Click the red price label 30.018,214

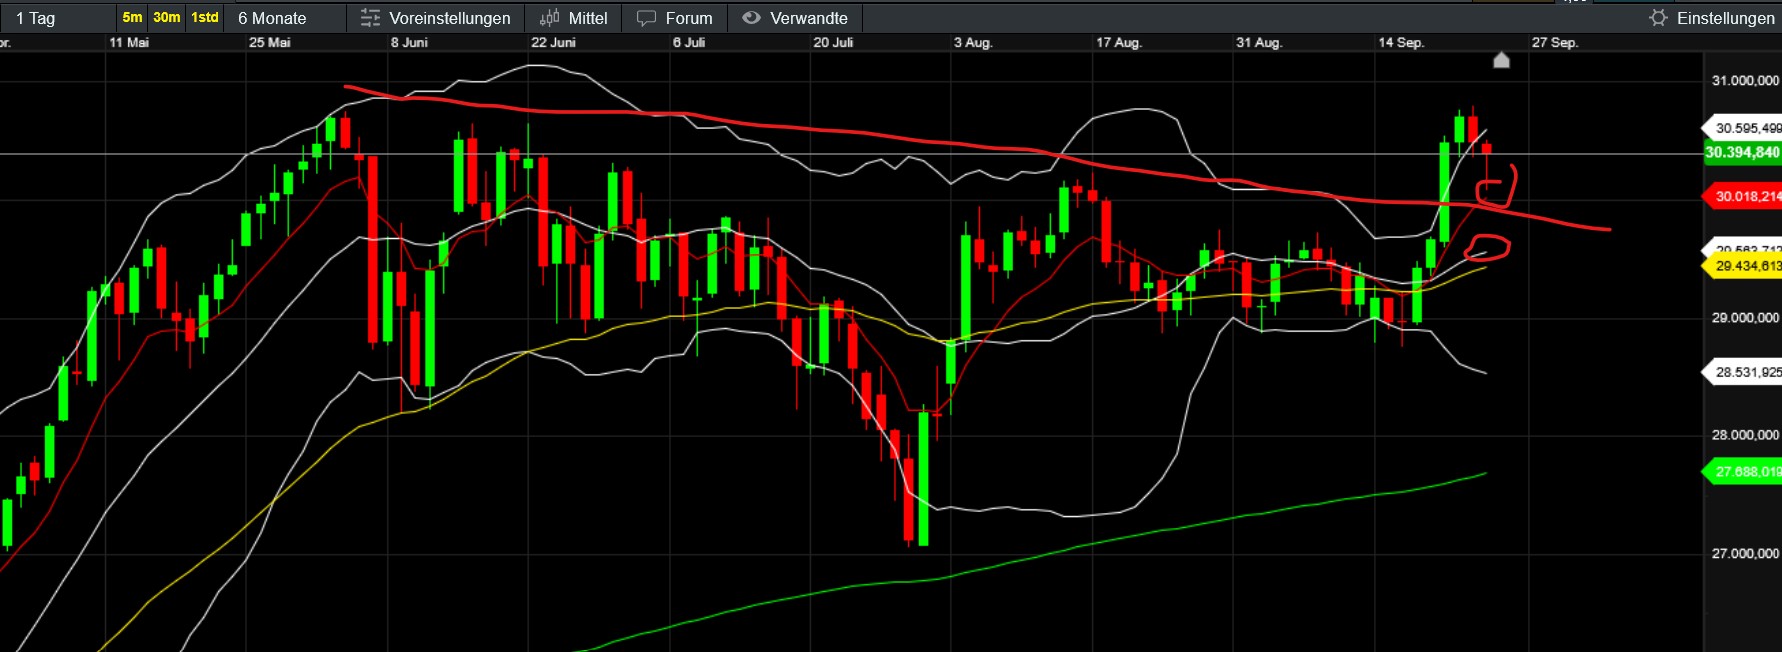[1742, 196]
